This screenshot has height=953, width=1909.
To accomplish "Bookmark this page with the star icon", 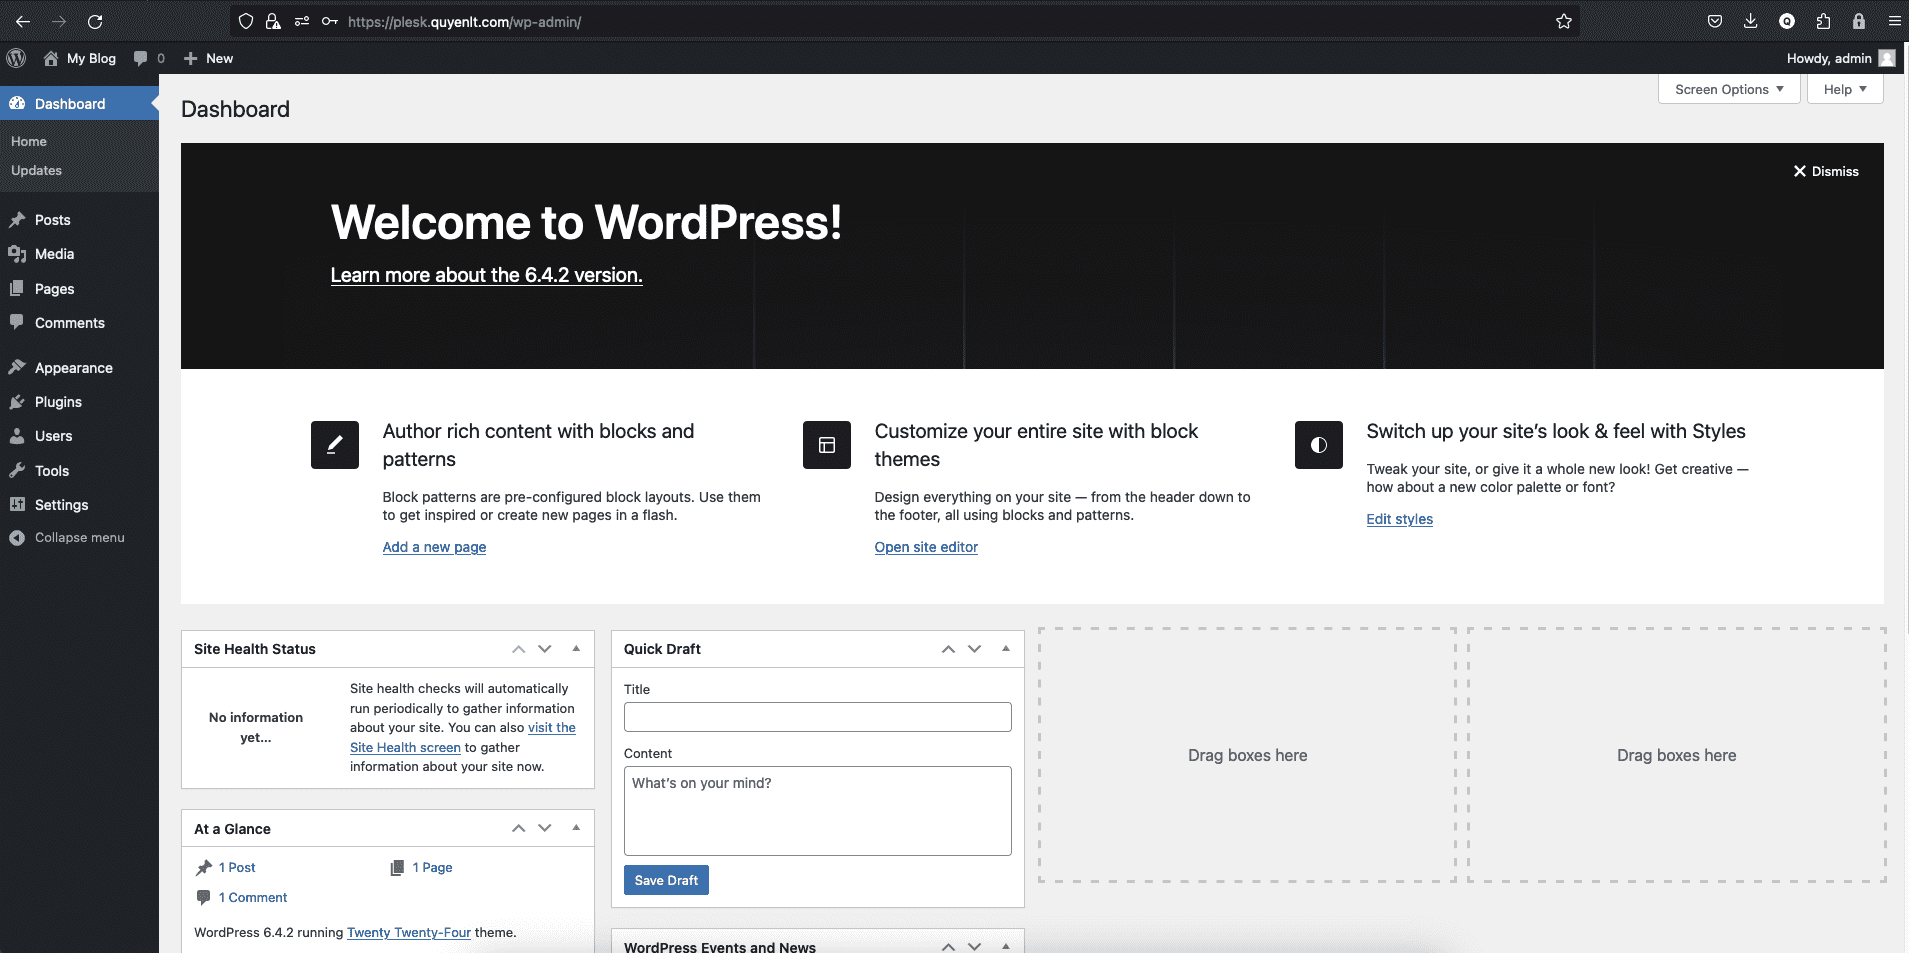I will point(1563,21).
